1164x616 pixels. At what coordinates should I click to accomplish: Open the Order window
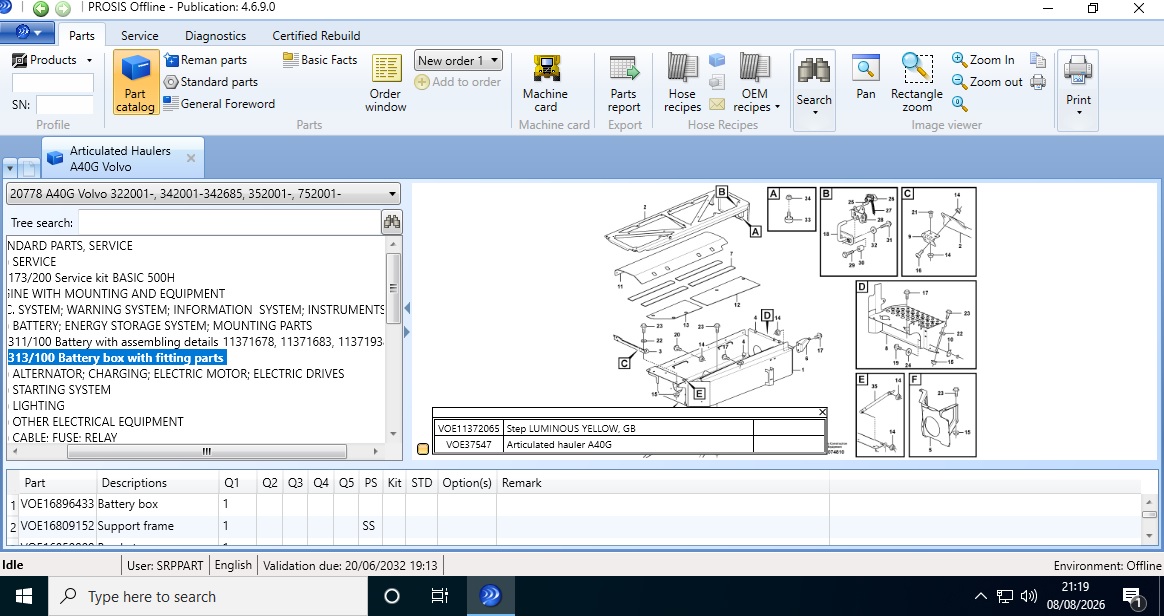pos(386,82)
